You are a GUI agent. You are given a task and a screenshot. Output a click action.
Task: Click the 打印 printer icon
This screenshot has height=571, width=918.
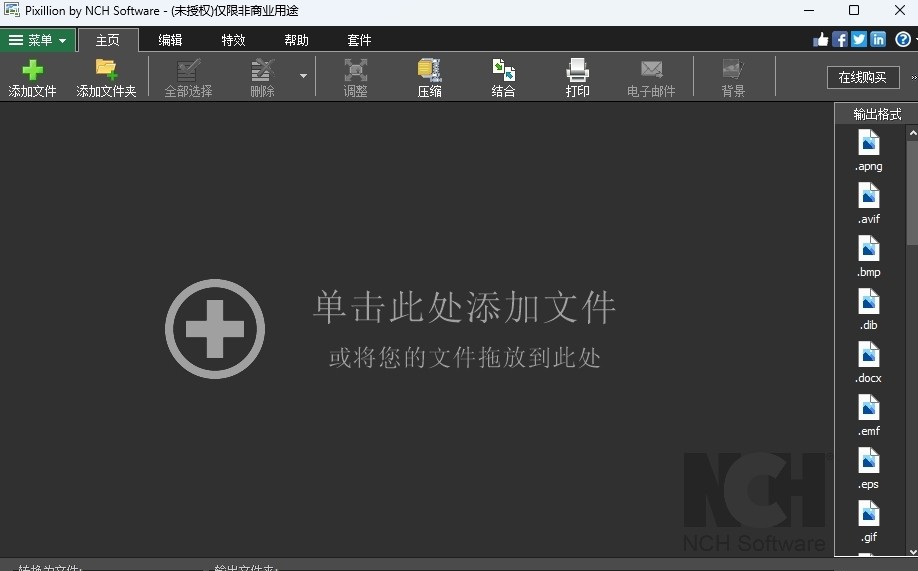coord(577,70)
